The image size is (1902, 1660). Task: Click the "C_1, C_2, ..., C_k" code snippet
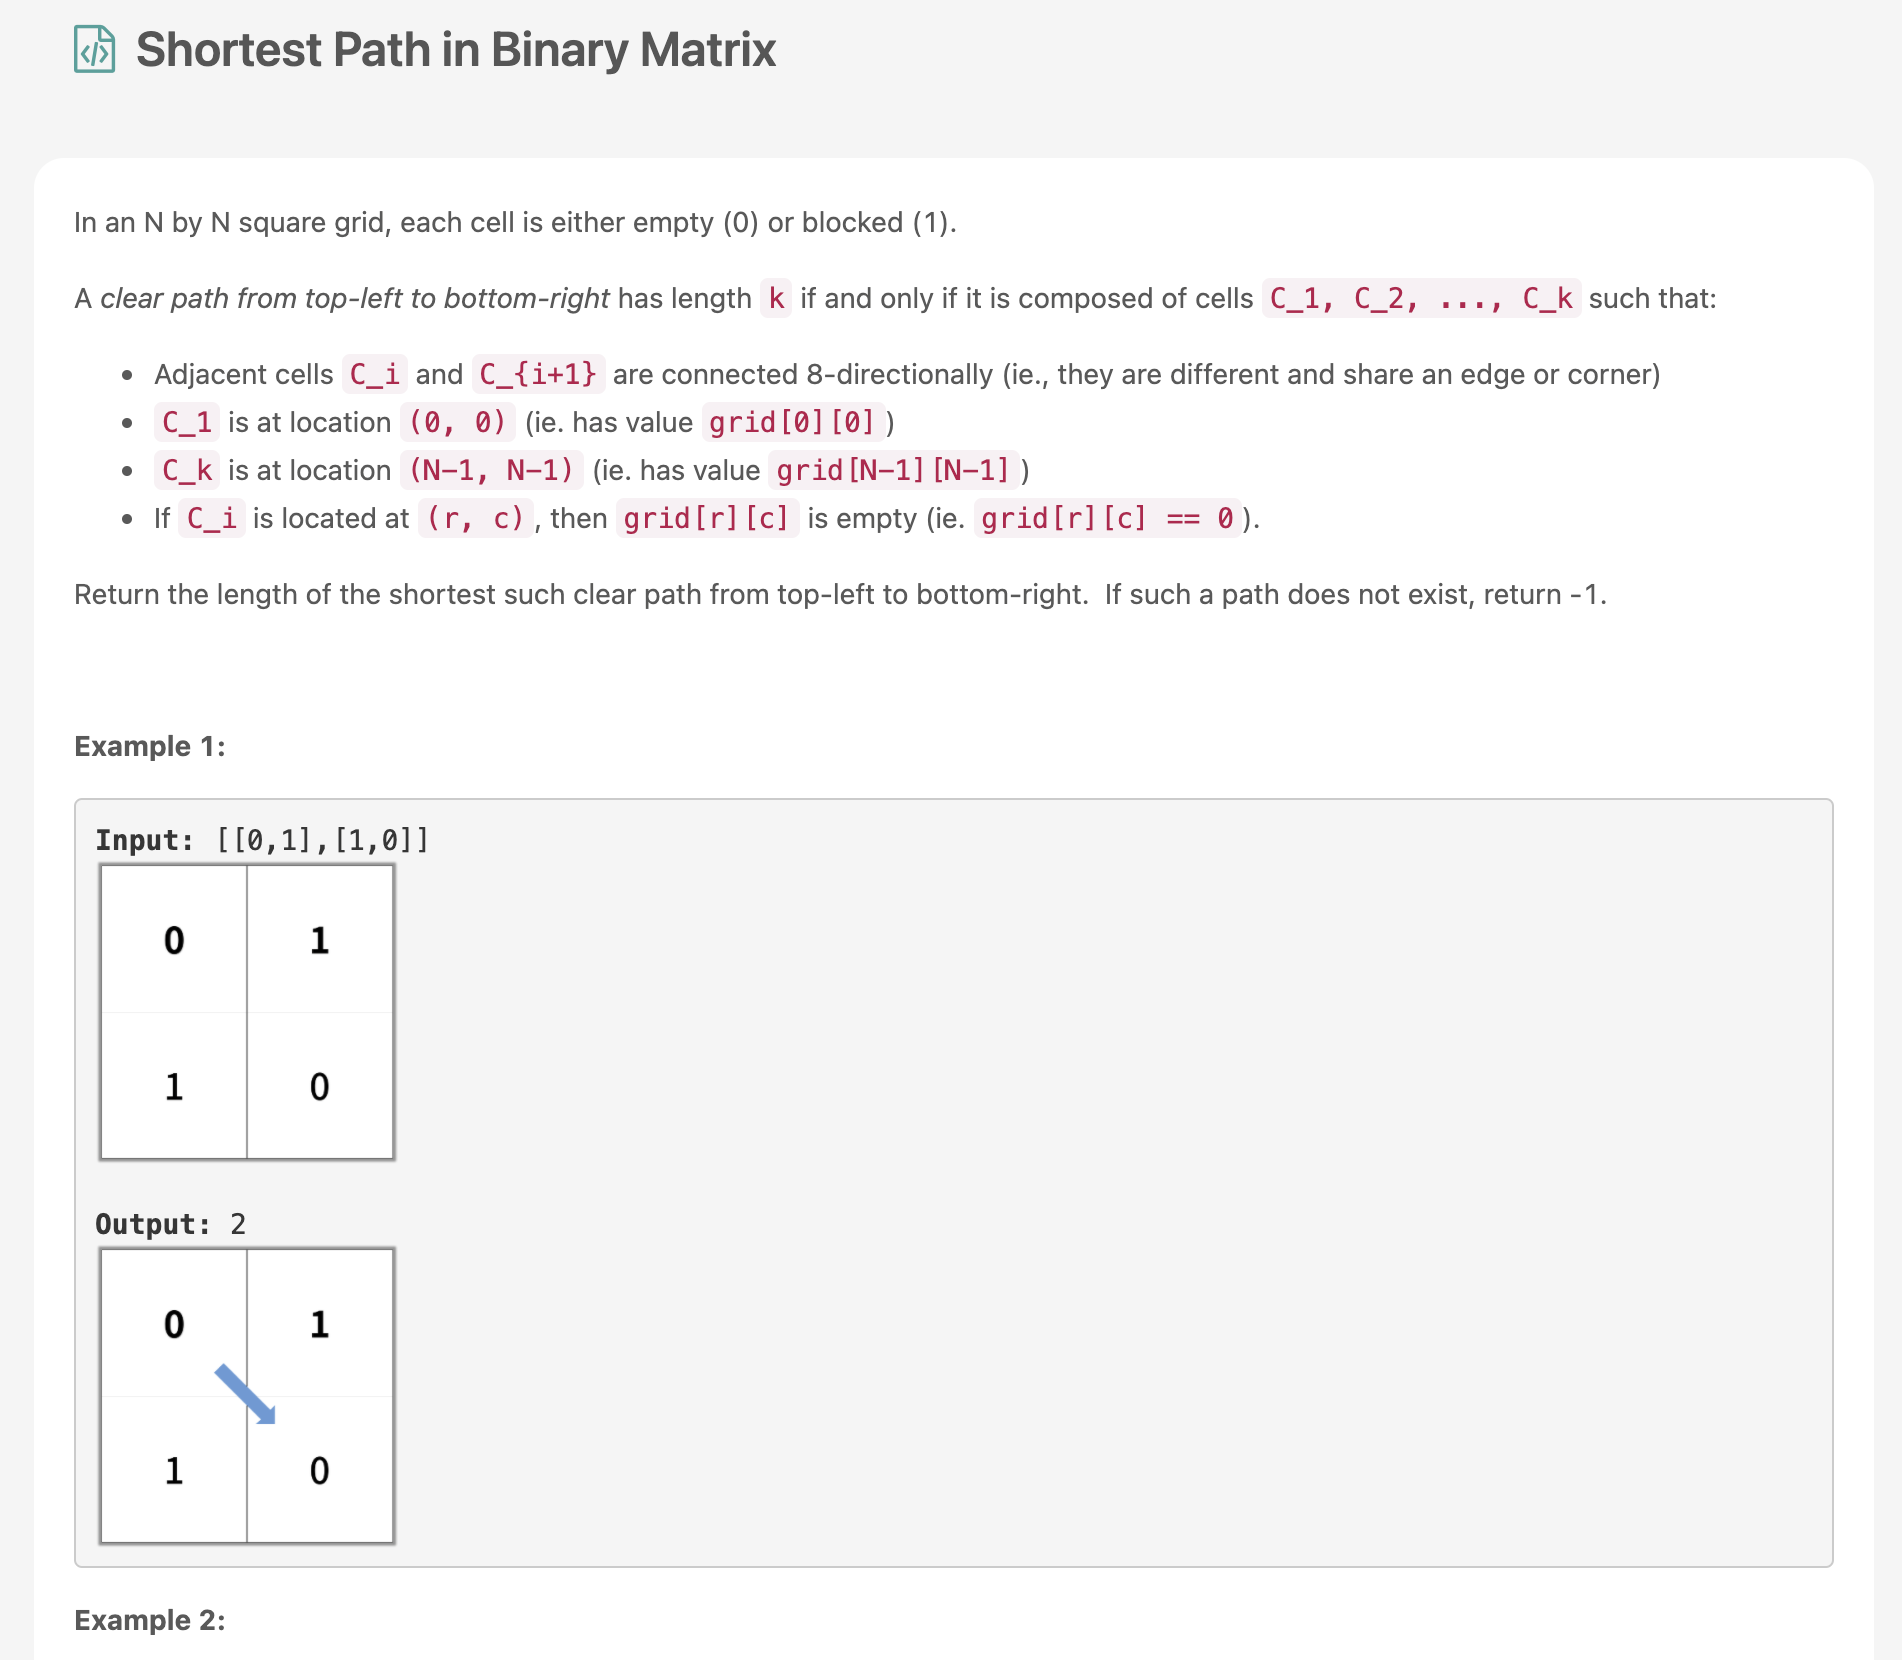click(1420, 298)
